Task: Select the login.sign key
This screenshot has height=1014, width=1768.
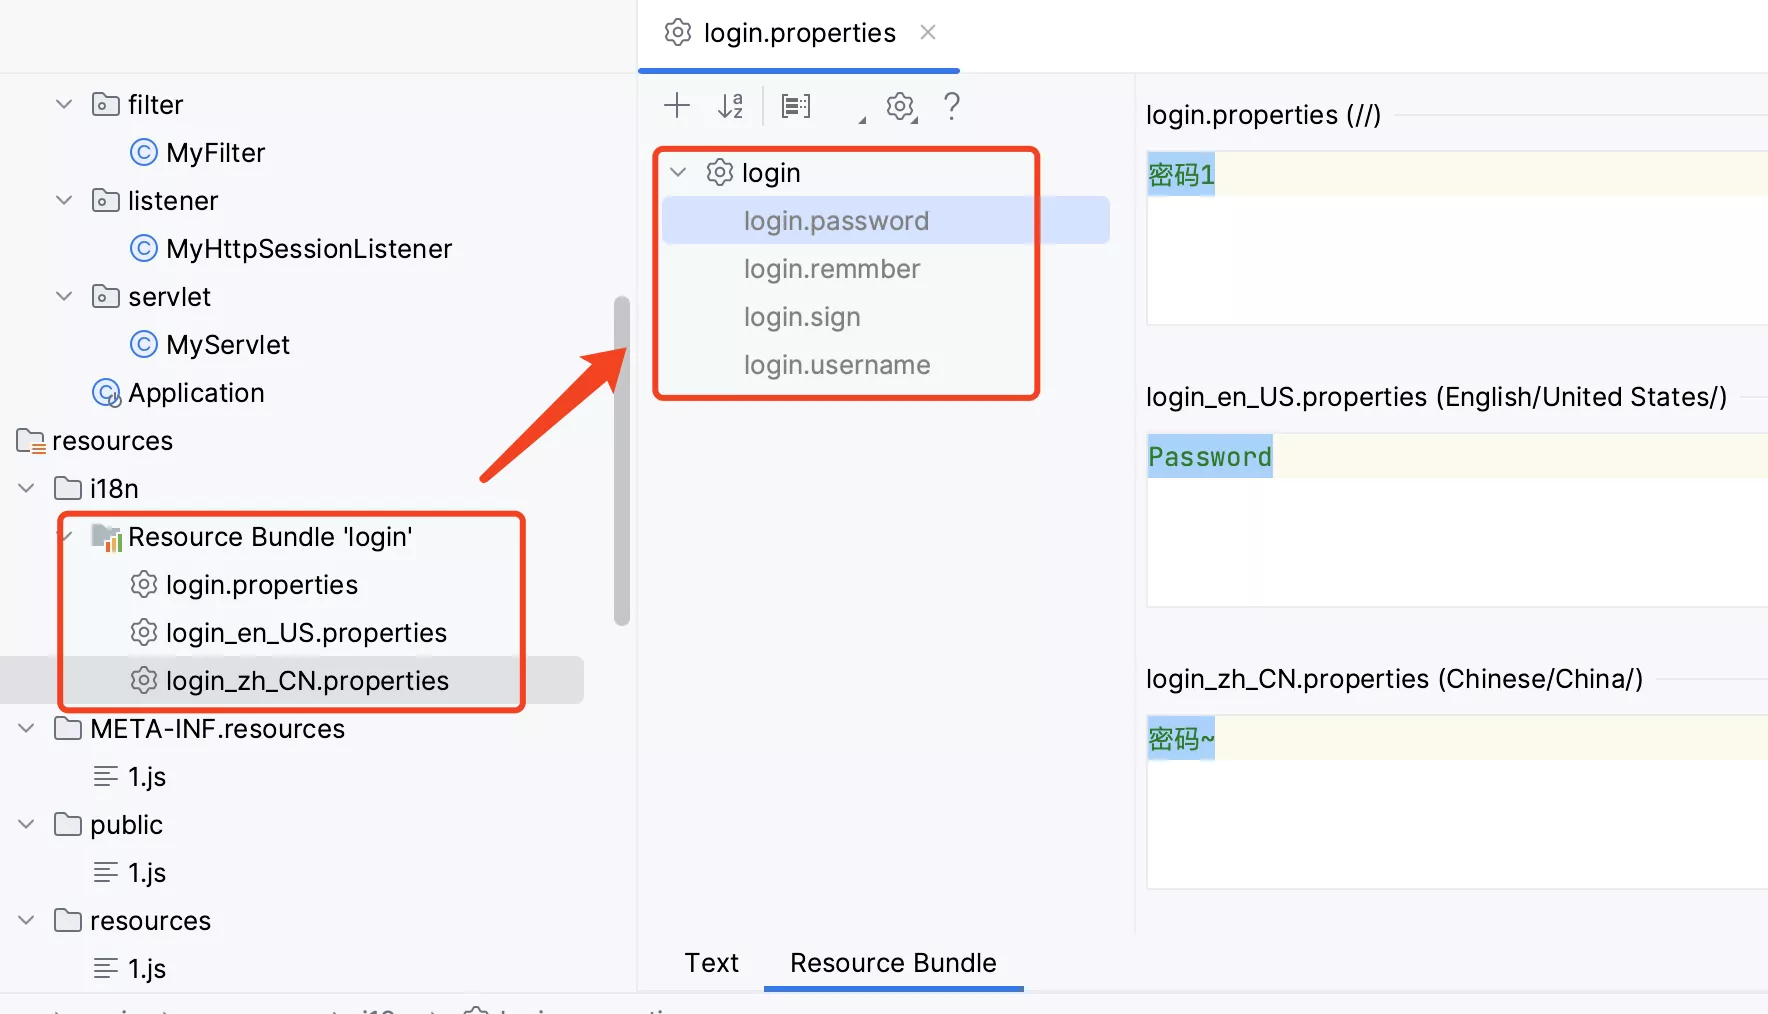Action: [802, 317]
